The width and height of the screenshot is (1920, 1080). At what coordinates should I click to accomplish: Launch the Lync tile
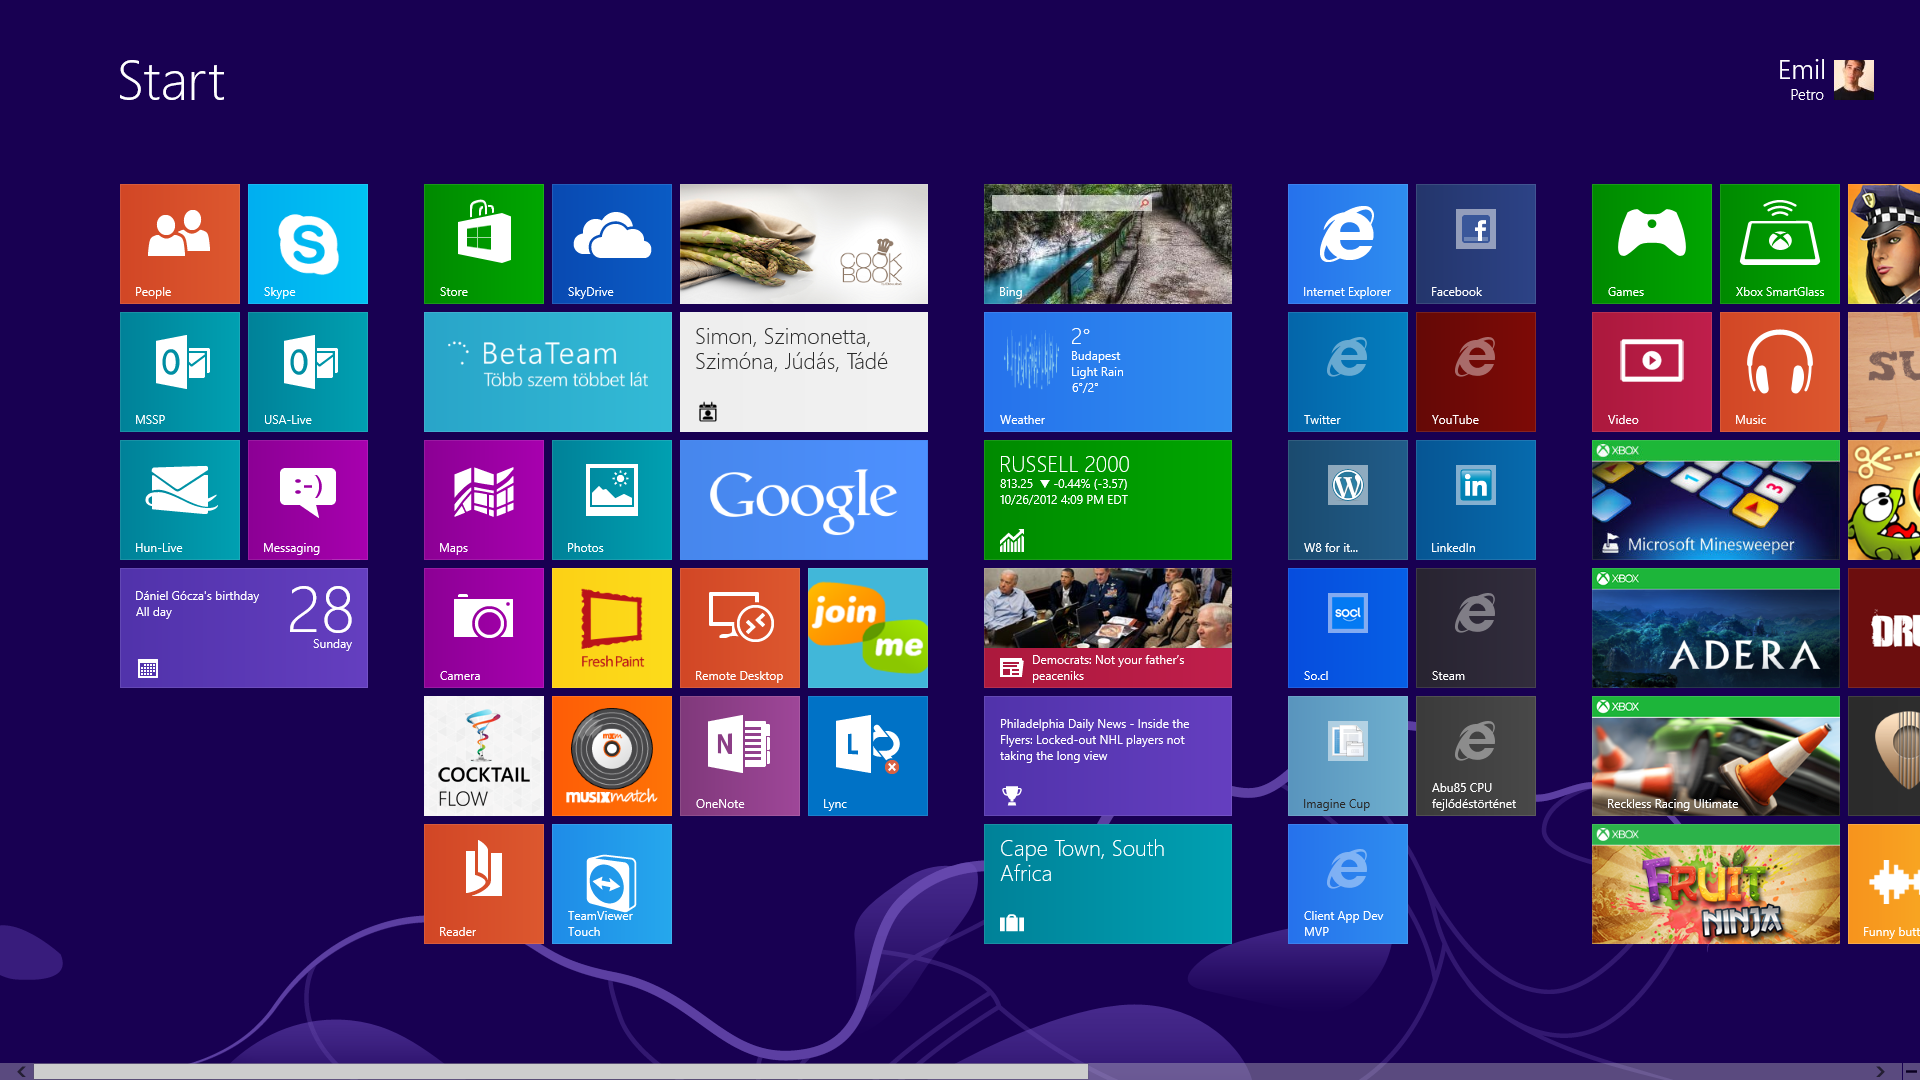(x=868, y=756)
